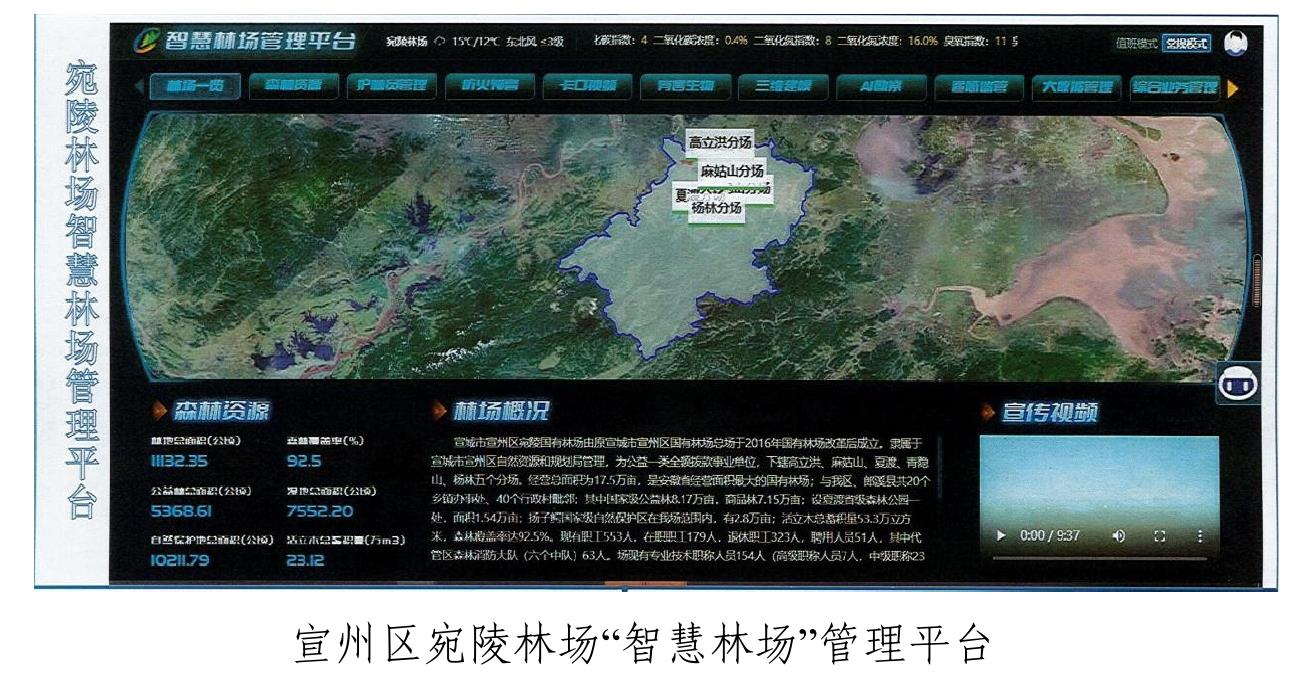Screen dimensions: 1295x674
Task: Open the 综合业务管理 tab
Action: 1175,86
